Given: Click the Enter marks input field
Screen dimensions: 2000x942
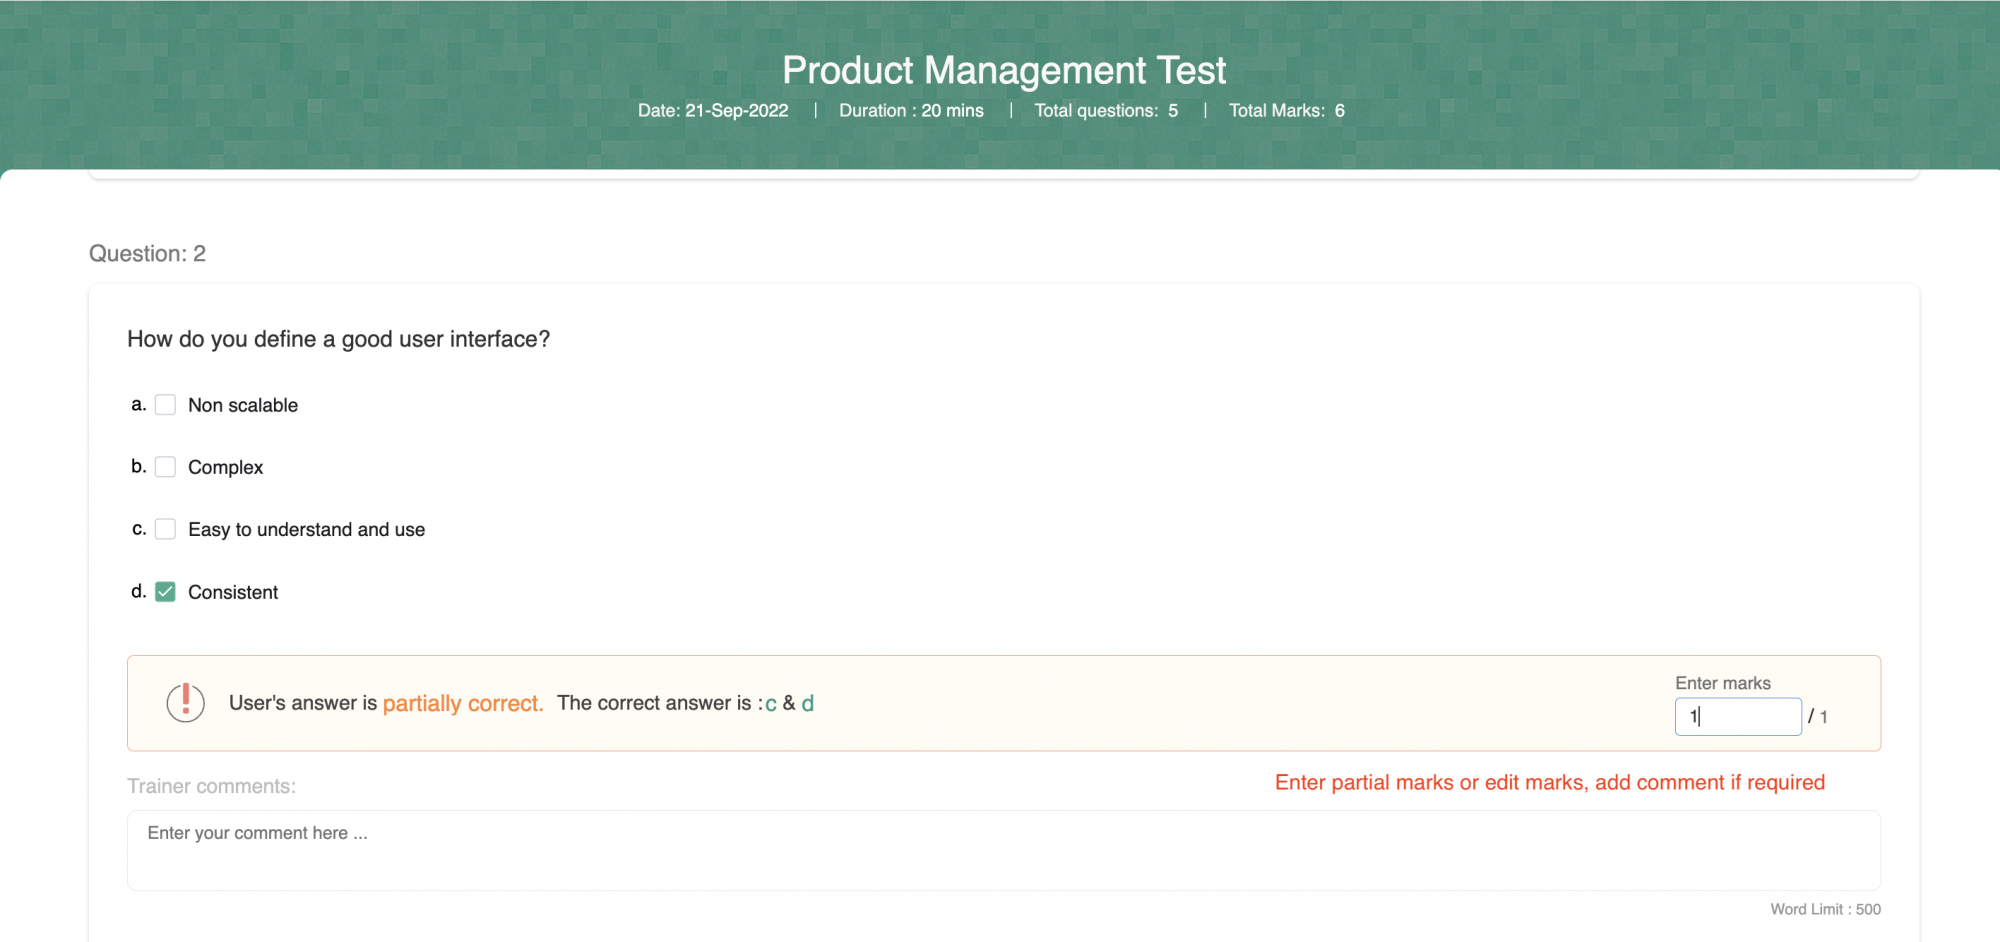Looking at the screenshot, I should click(1738, 717).
